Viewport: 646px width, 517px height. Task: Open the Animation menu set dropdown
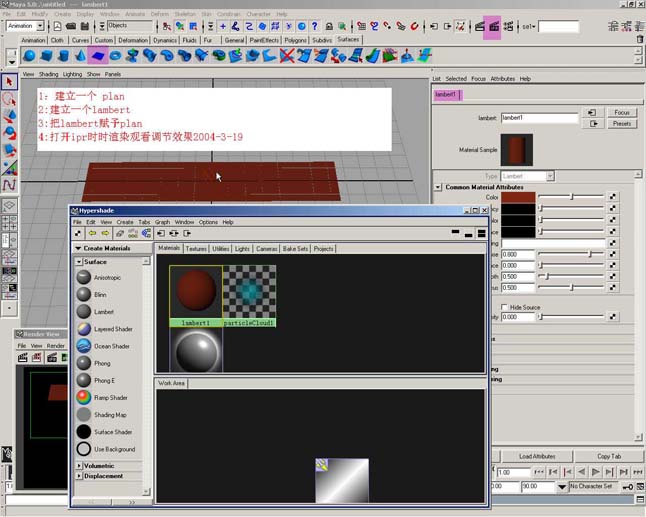click(40, 26)
